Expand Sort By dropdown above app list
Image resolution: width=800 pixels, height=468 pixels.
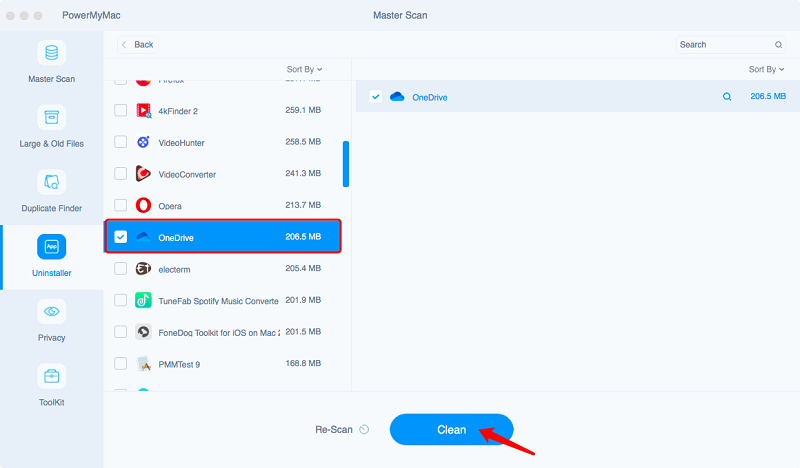point(304,69)
